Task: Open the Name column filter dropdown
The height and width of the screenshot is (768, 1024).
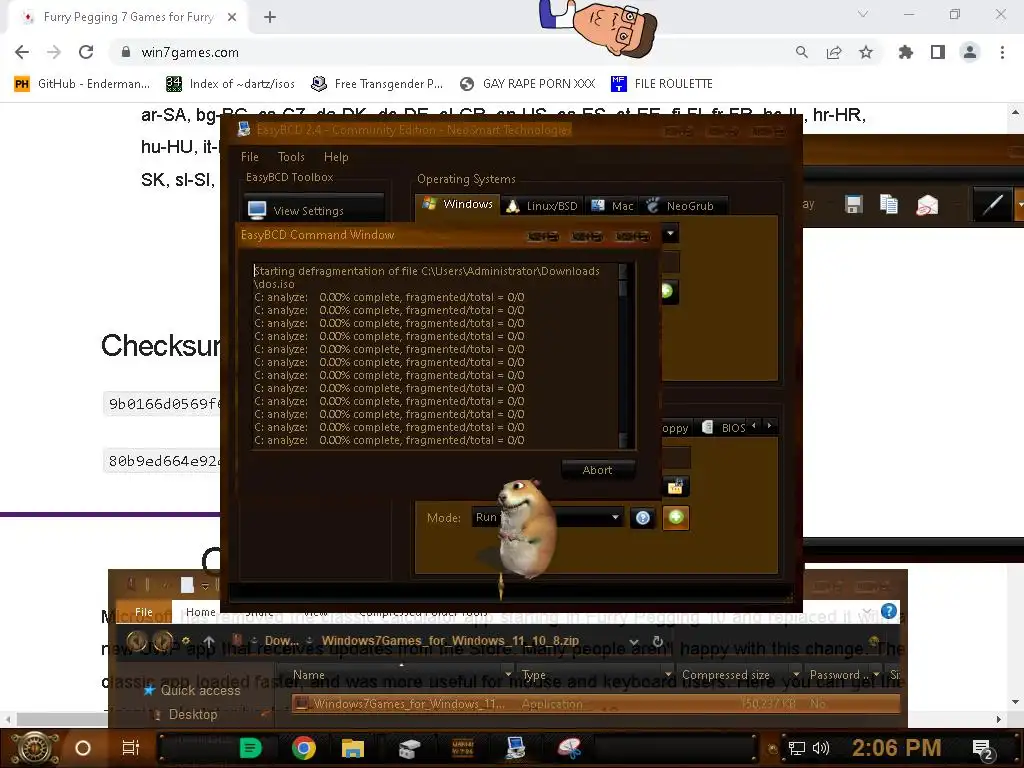Action: point(508,674)
